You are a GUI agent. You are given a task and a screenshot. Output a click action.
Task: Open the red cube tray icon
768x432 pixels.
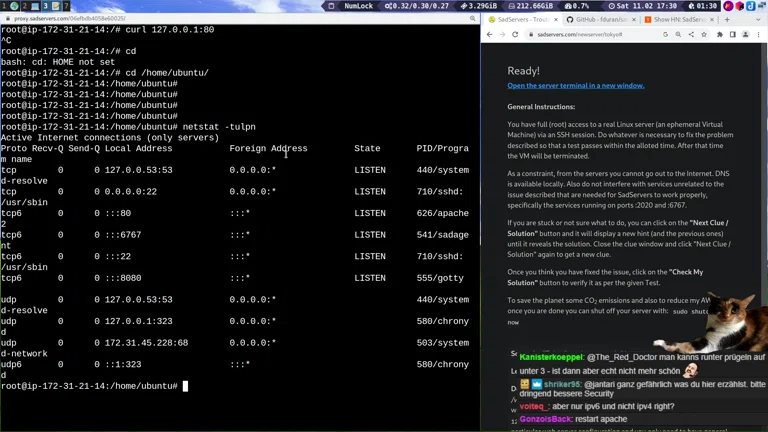pyautogui.click(x=740, y=6)
